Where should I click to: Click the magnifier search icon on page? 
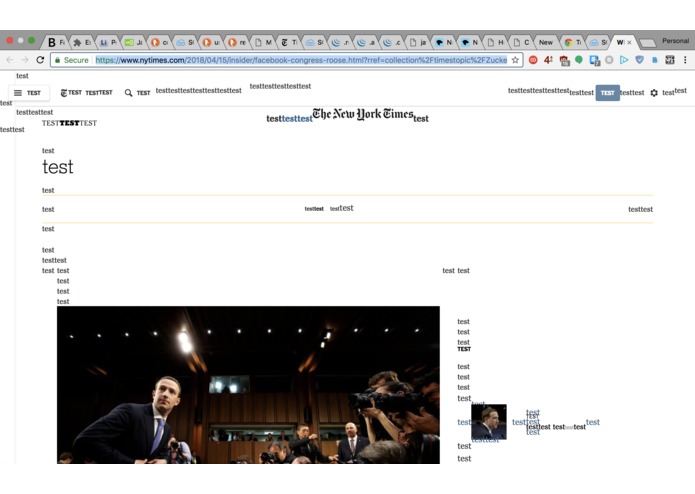coord(129,93)
